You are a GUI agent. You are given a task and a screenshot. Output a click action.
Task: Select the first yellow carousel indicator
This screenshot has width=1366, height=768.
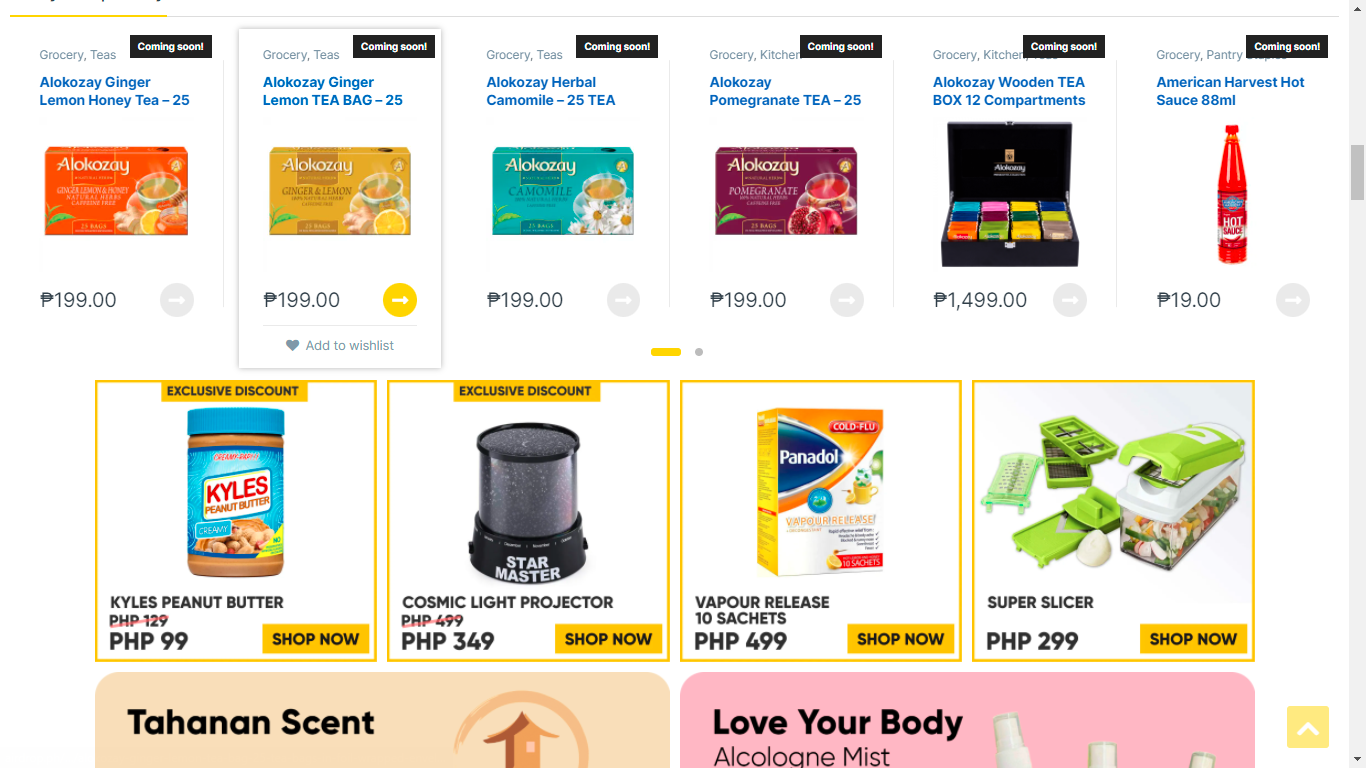pyautogui.click(x=666, y=352)
